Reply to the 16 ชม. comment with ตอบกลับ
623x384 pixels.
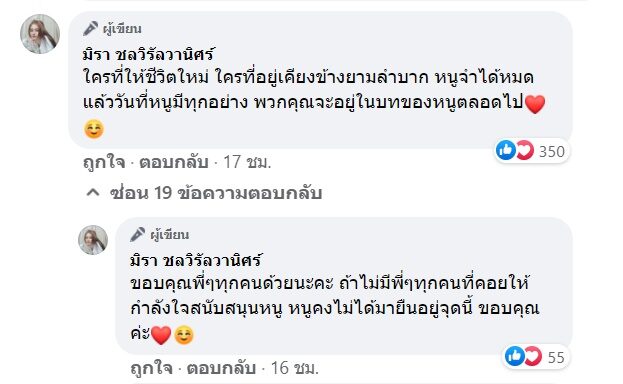pyautogui.click(x=221, y=368)
